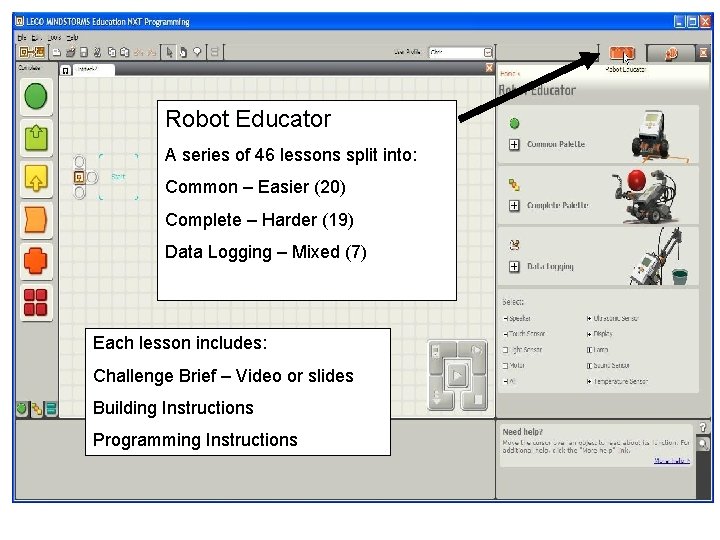
Task: Toggle the Sound Sensor checkbox
Action: [589, 366]
